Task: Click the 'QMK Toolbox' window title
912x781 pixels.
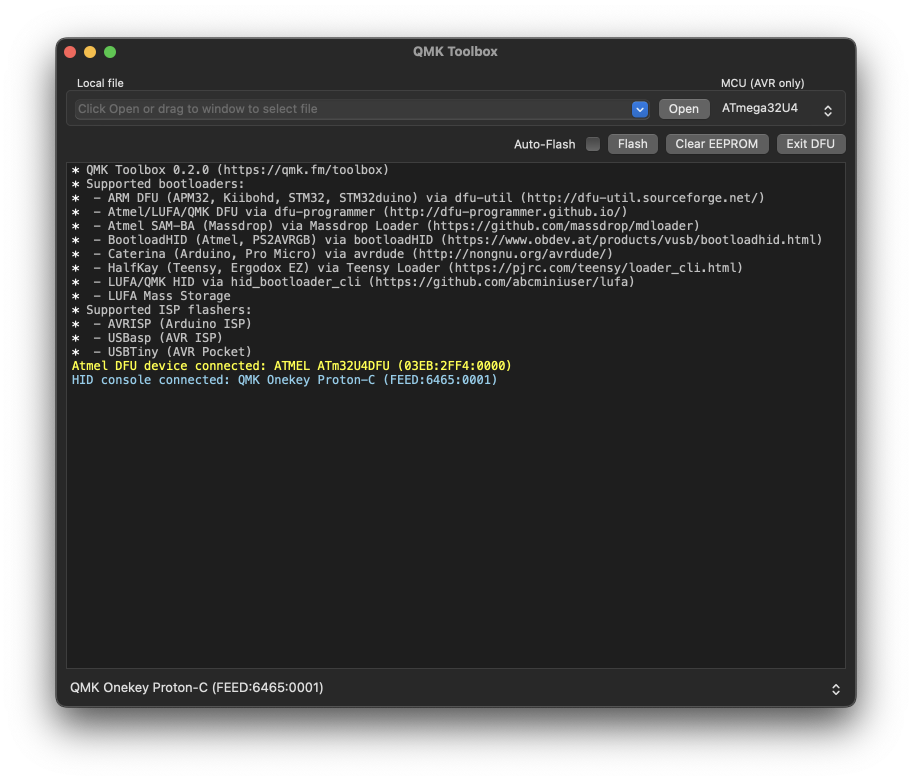Action: [x=455, y=52]
